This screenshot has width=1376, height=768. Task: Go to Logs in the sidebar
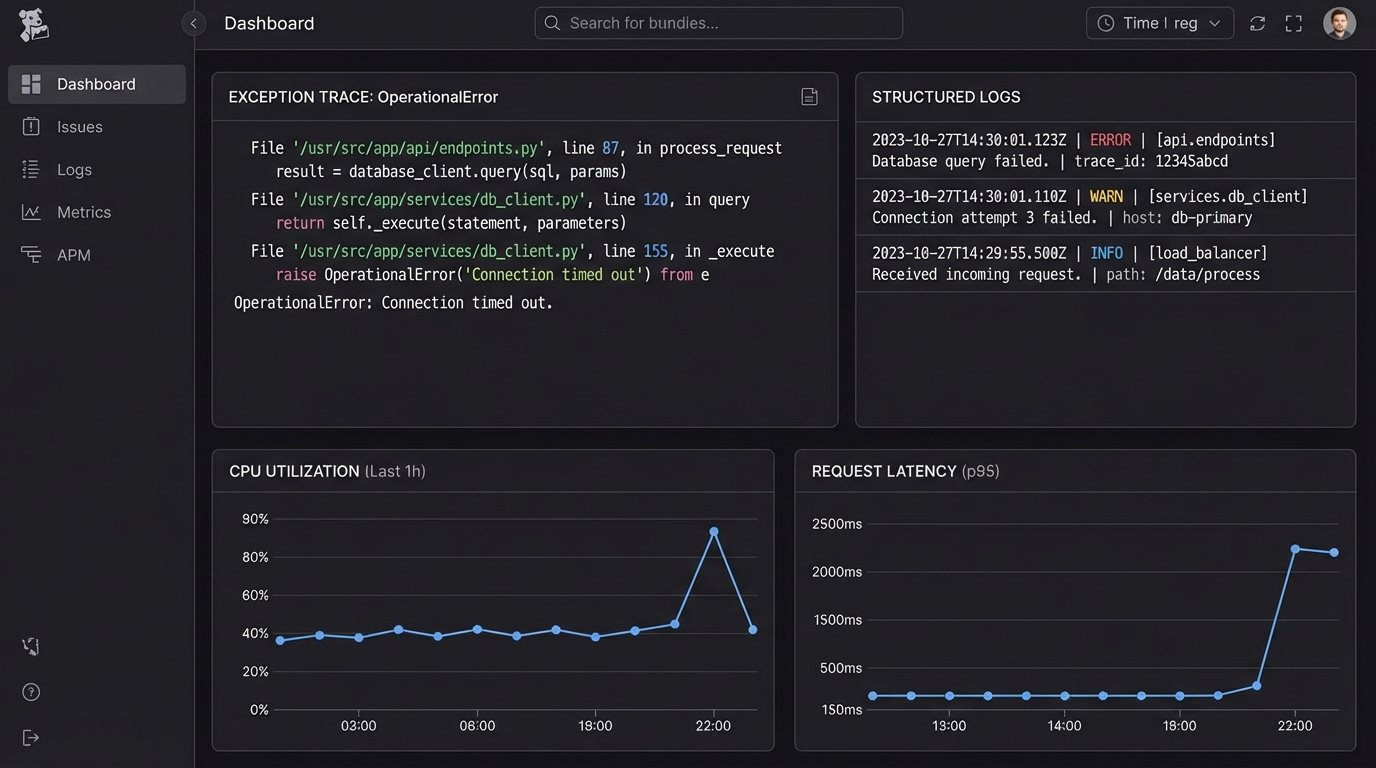(x=74, y=170)
